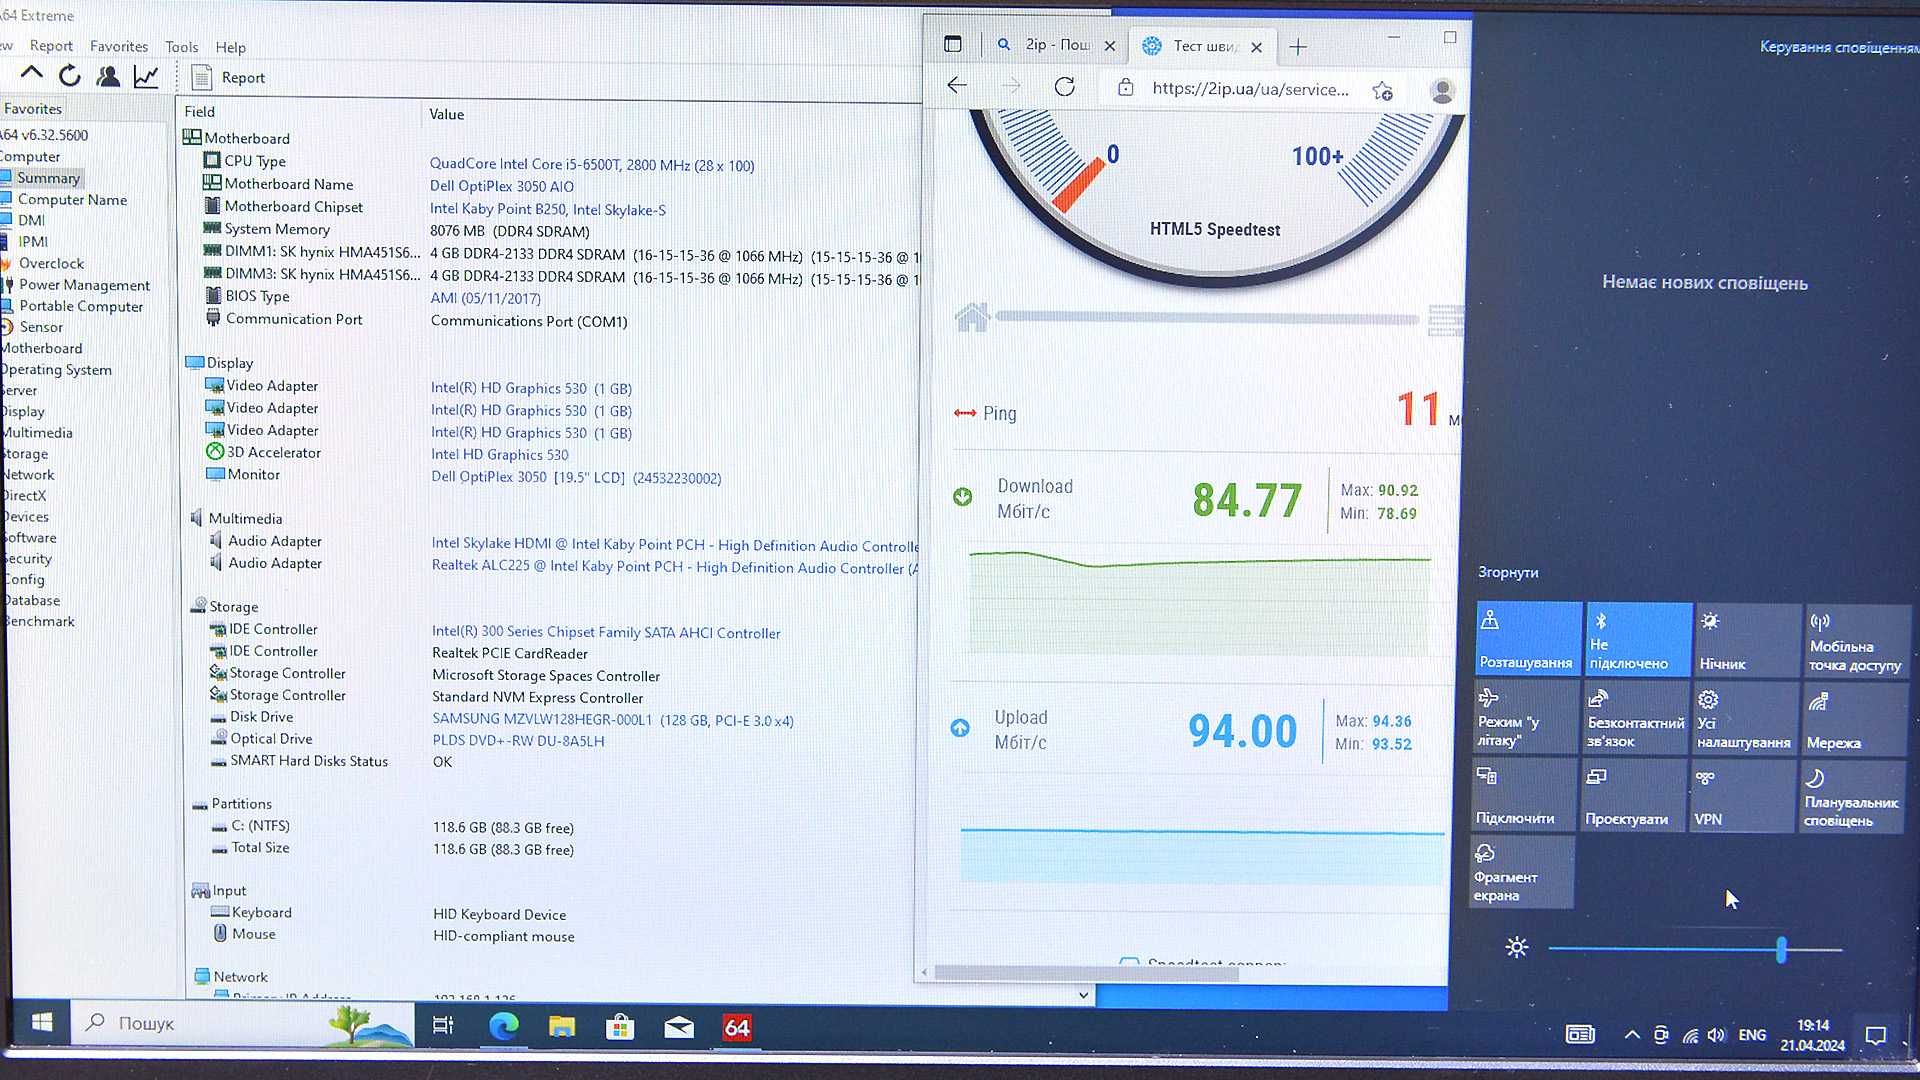Image resolution: width=1920 pixels, height=1080 pixels.
Task: Open the Realtek ALC225 audio adapter link
Action: click(674, 567)
